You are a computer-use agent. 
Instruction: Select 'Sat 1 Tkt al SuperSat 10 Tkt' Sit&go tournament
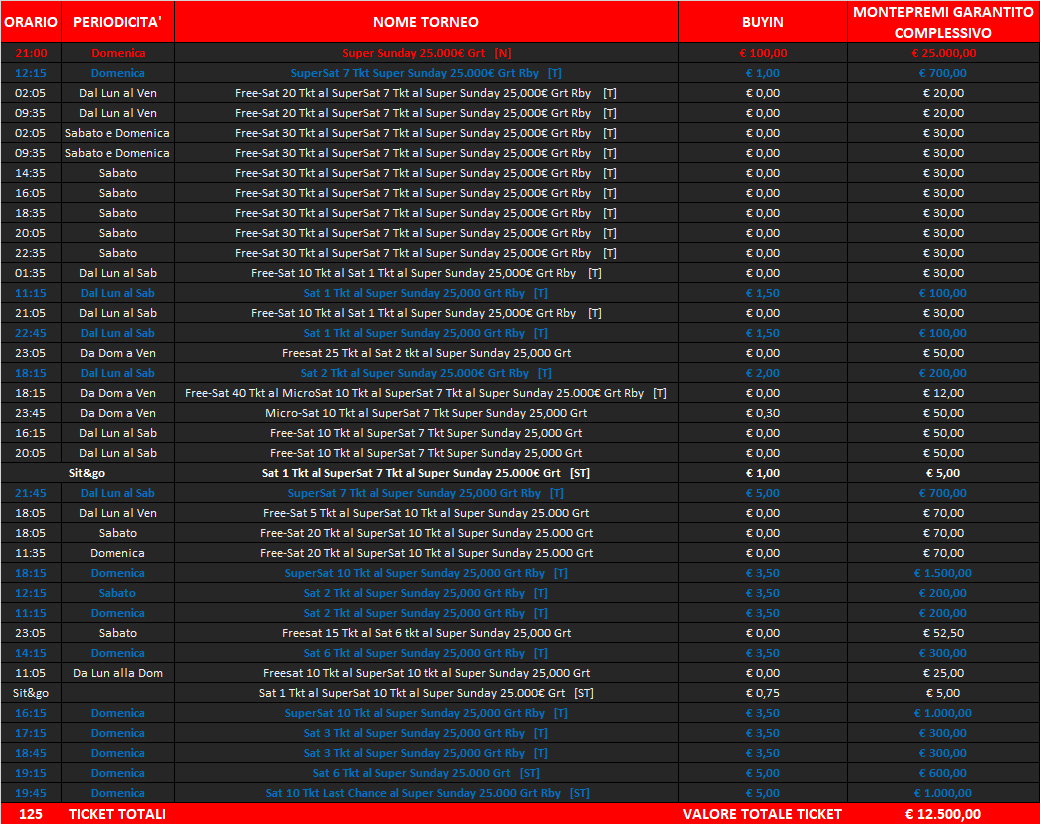pos(426,693)
